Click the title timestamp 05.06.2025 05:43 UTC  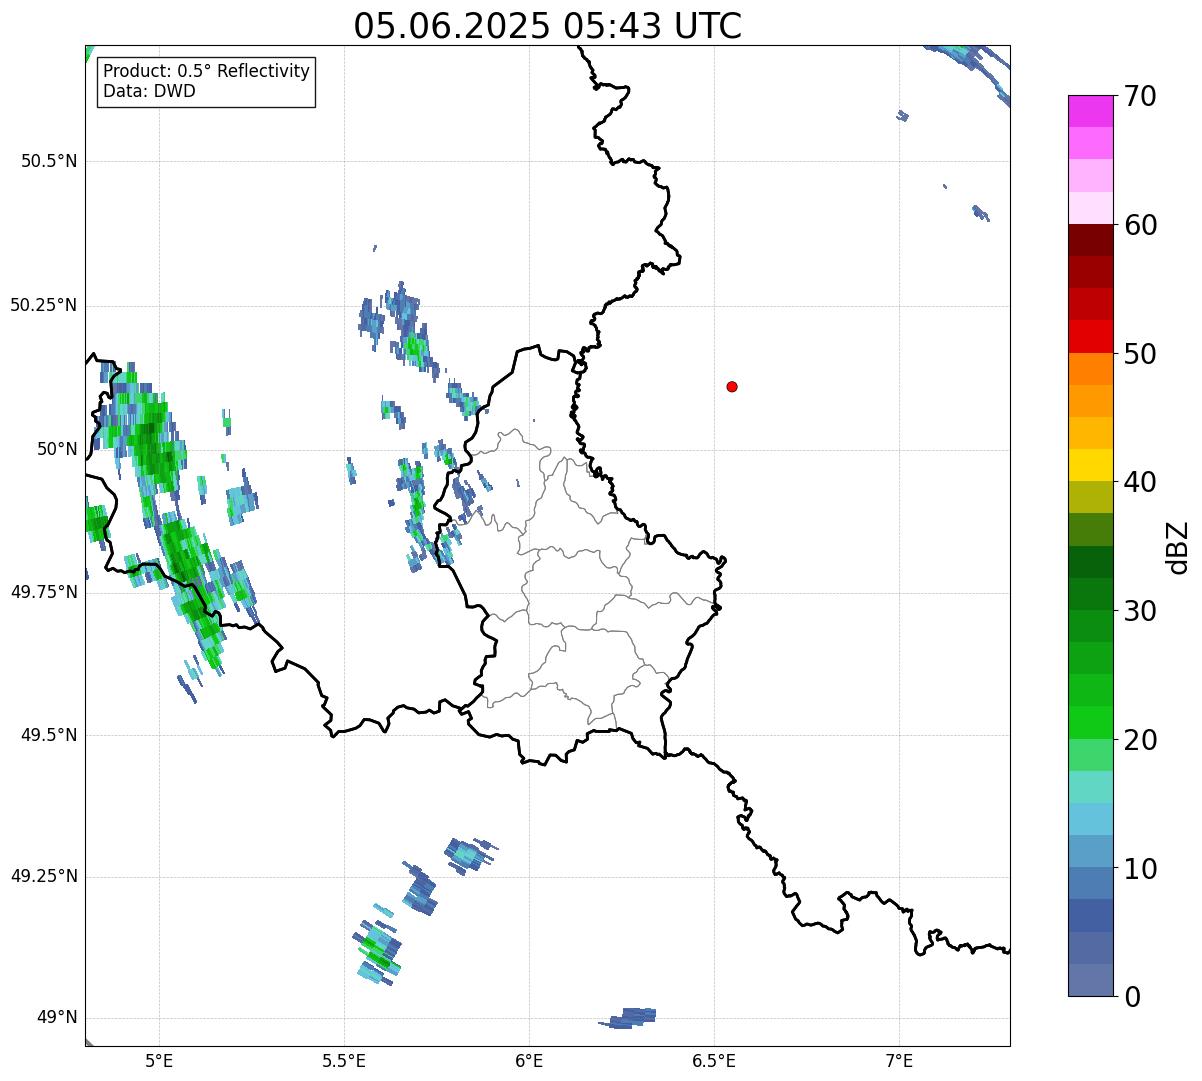pyautogui.click(x=548, y=25)
